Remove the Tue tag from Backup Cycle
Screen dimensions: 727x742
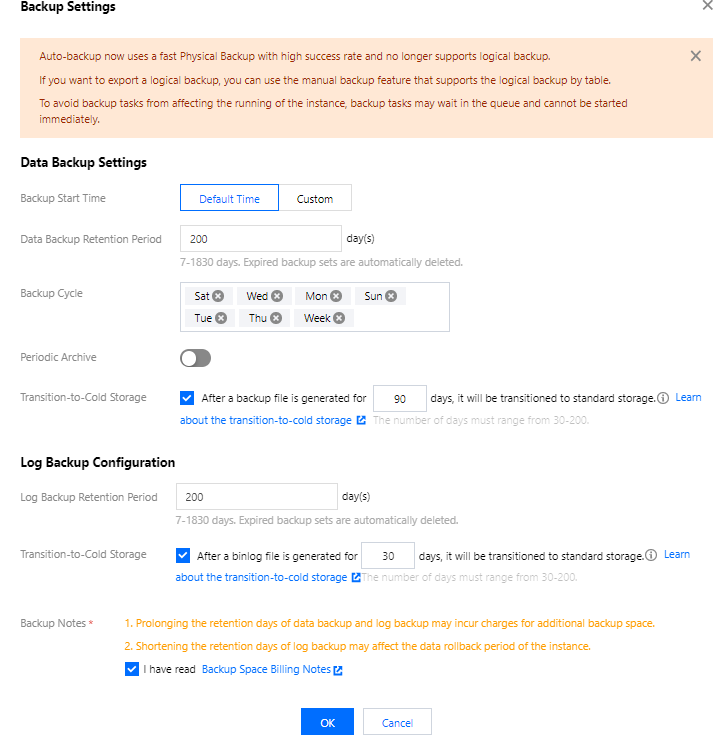point(221,318)
